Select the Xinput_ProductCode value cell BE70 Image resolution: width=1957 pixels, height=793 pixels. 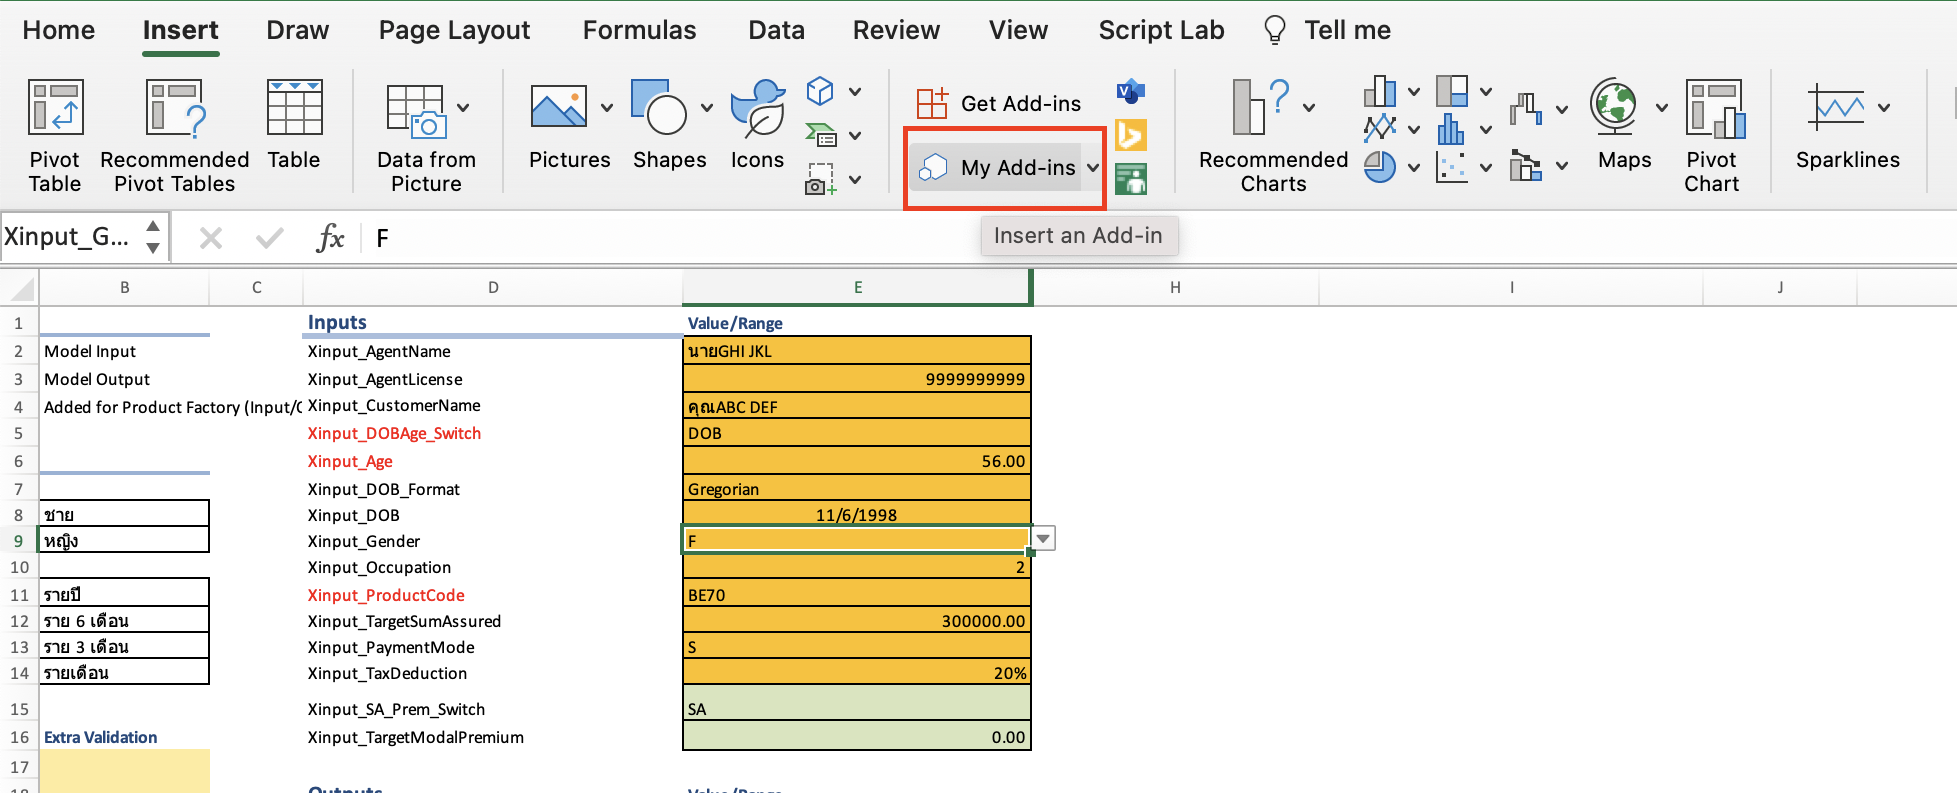[x=856, y=595]
